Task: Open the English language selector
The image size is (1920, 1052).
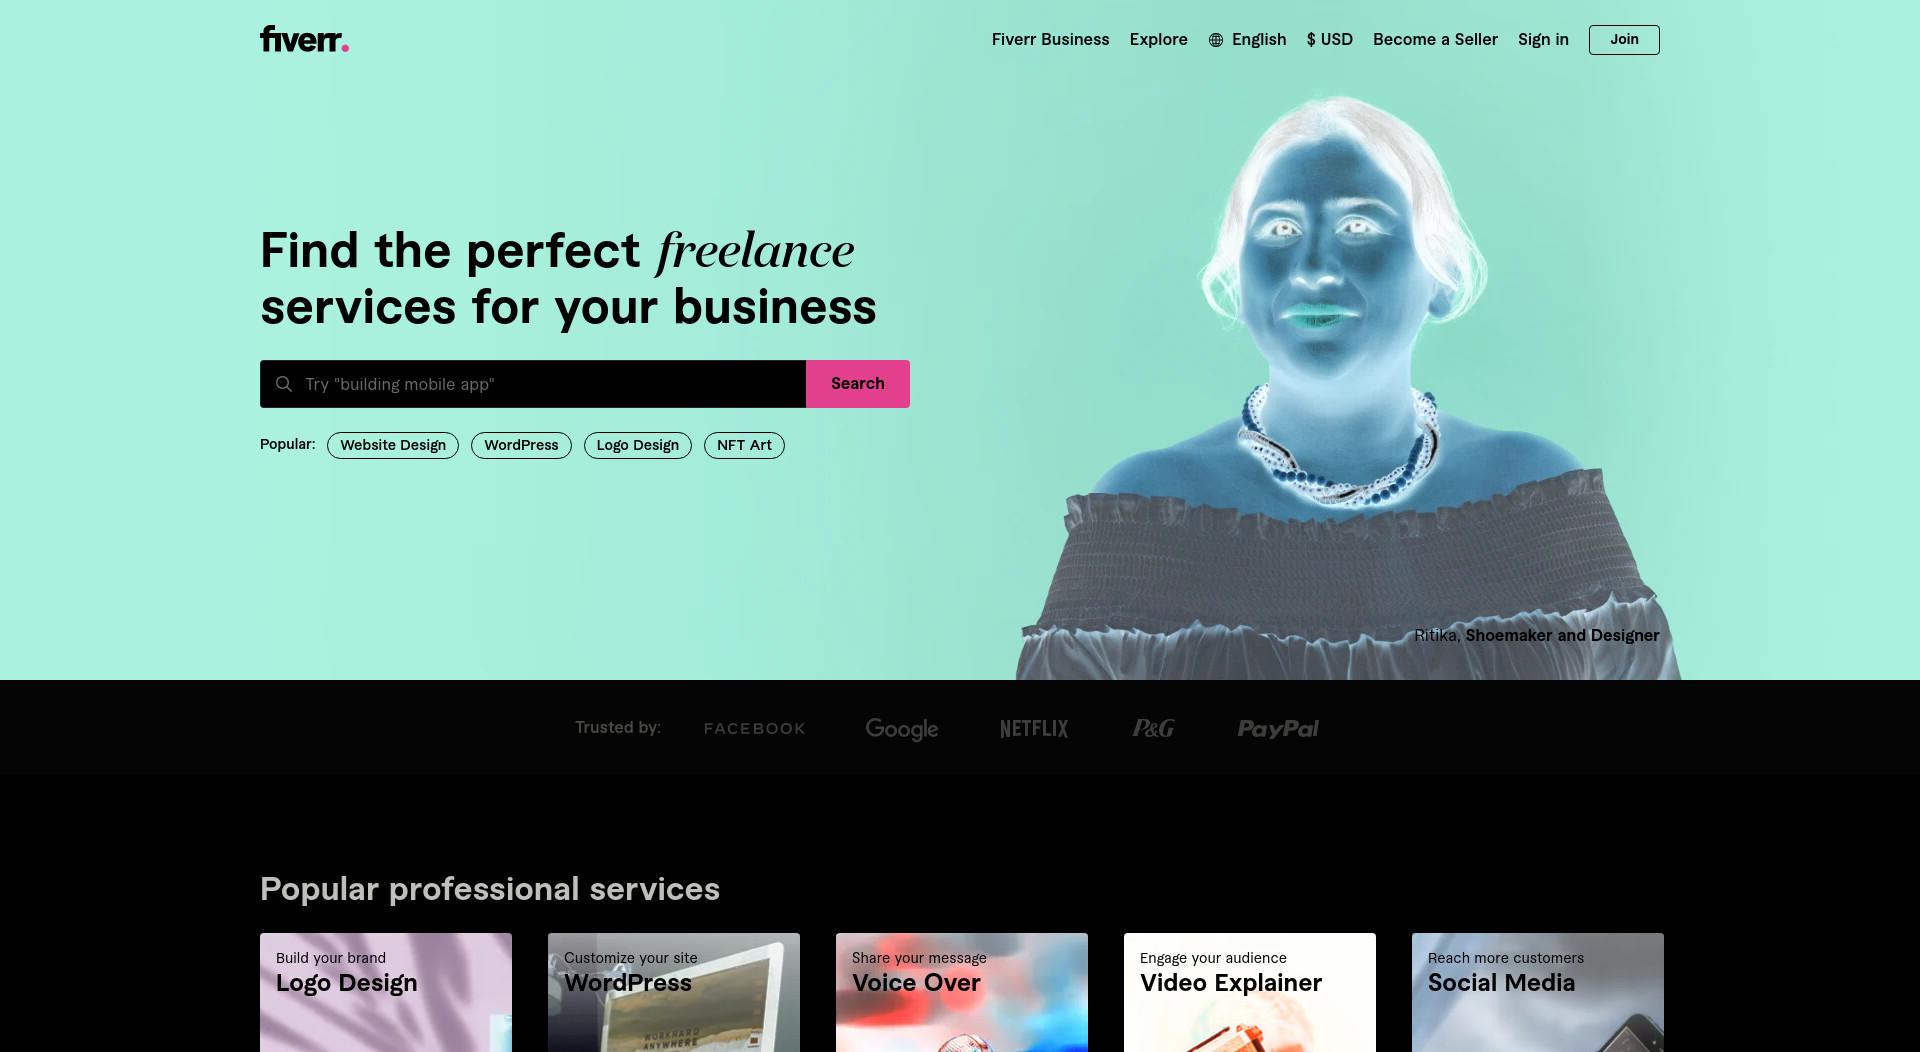Action: click(1247, 40)
